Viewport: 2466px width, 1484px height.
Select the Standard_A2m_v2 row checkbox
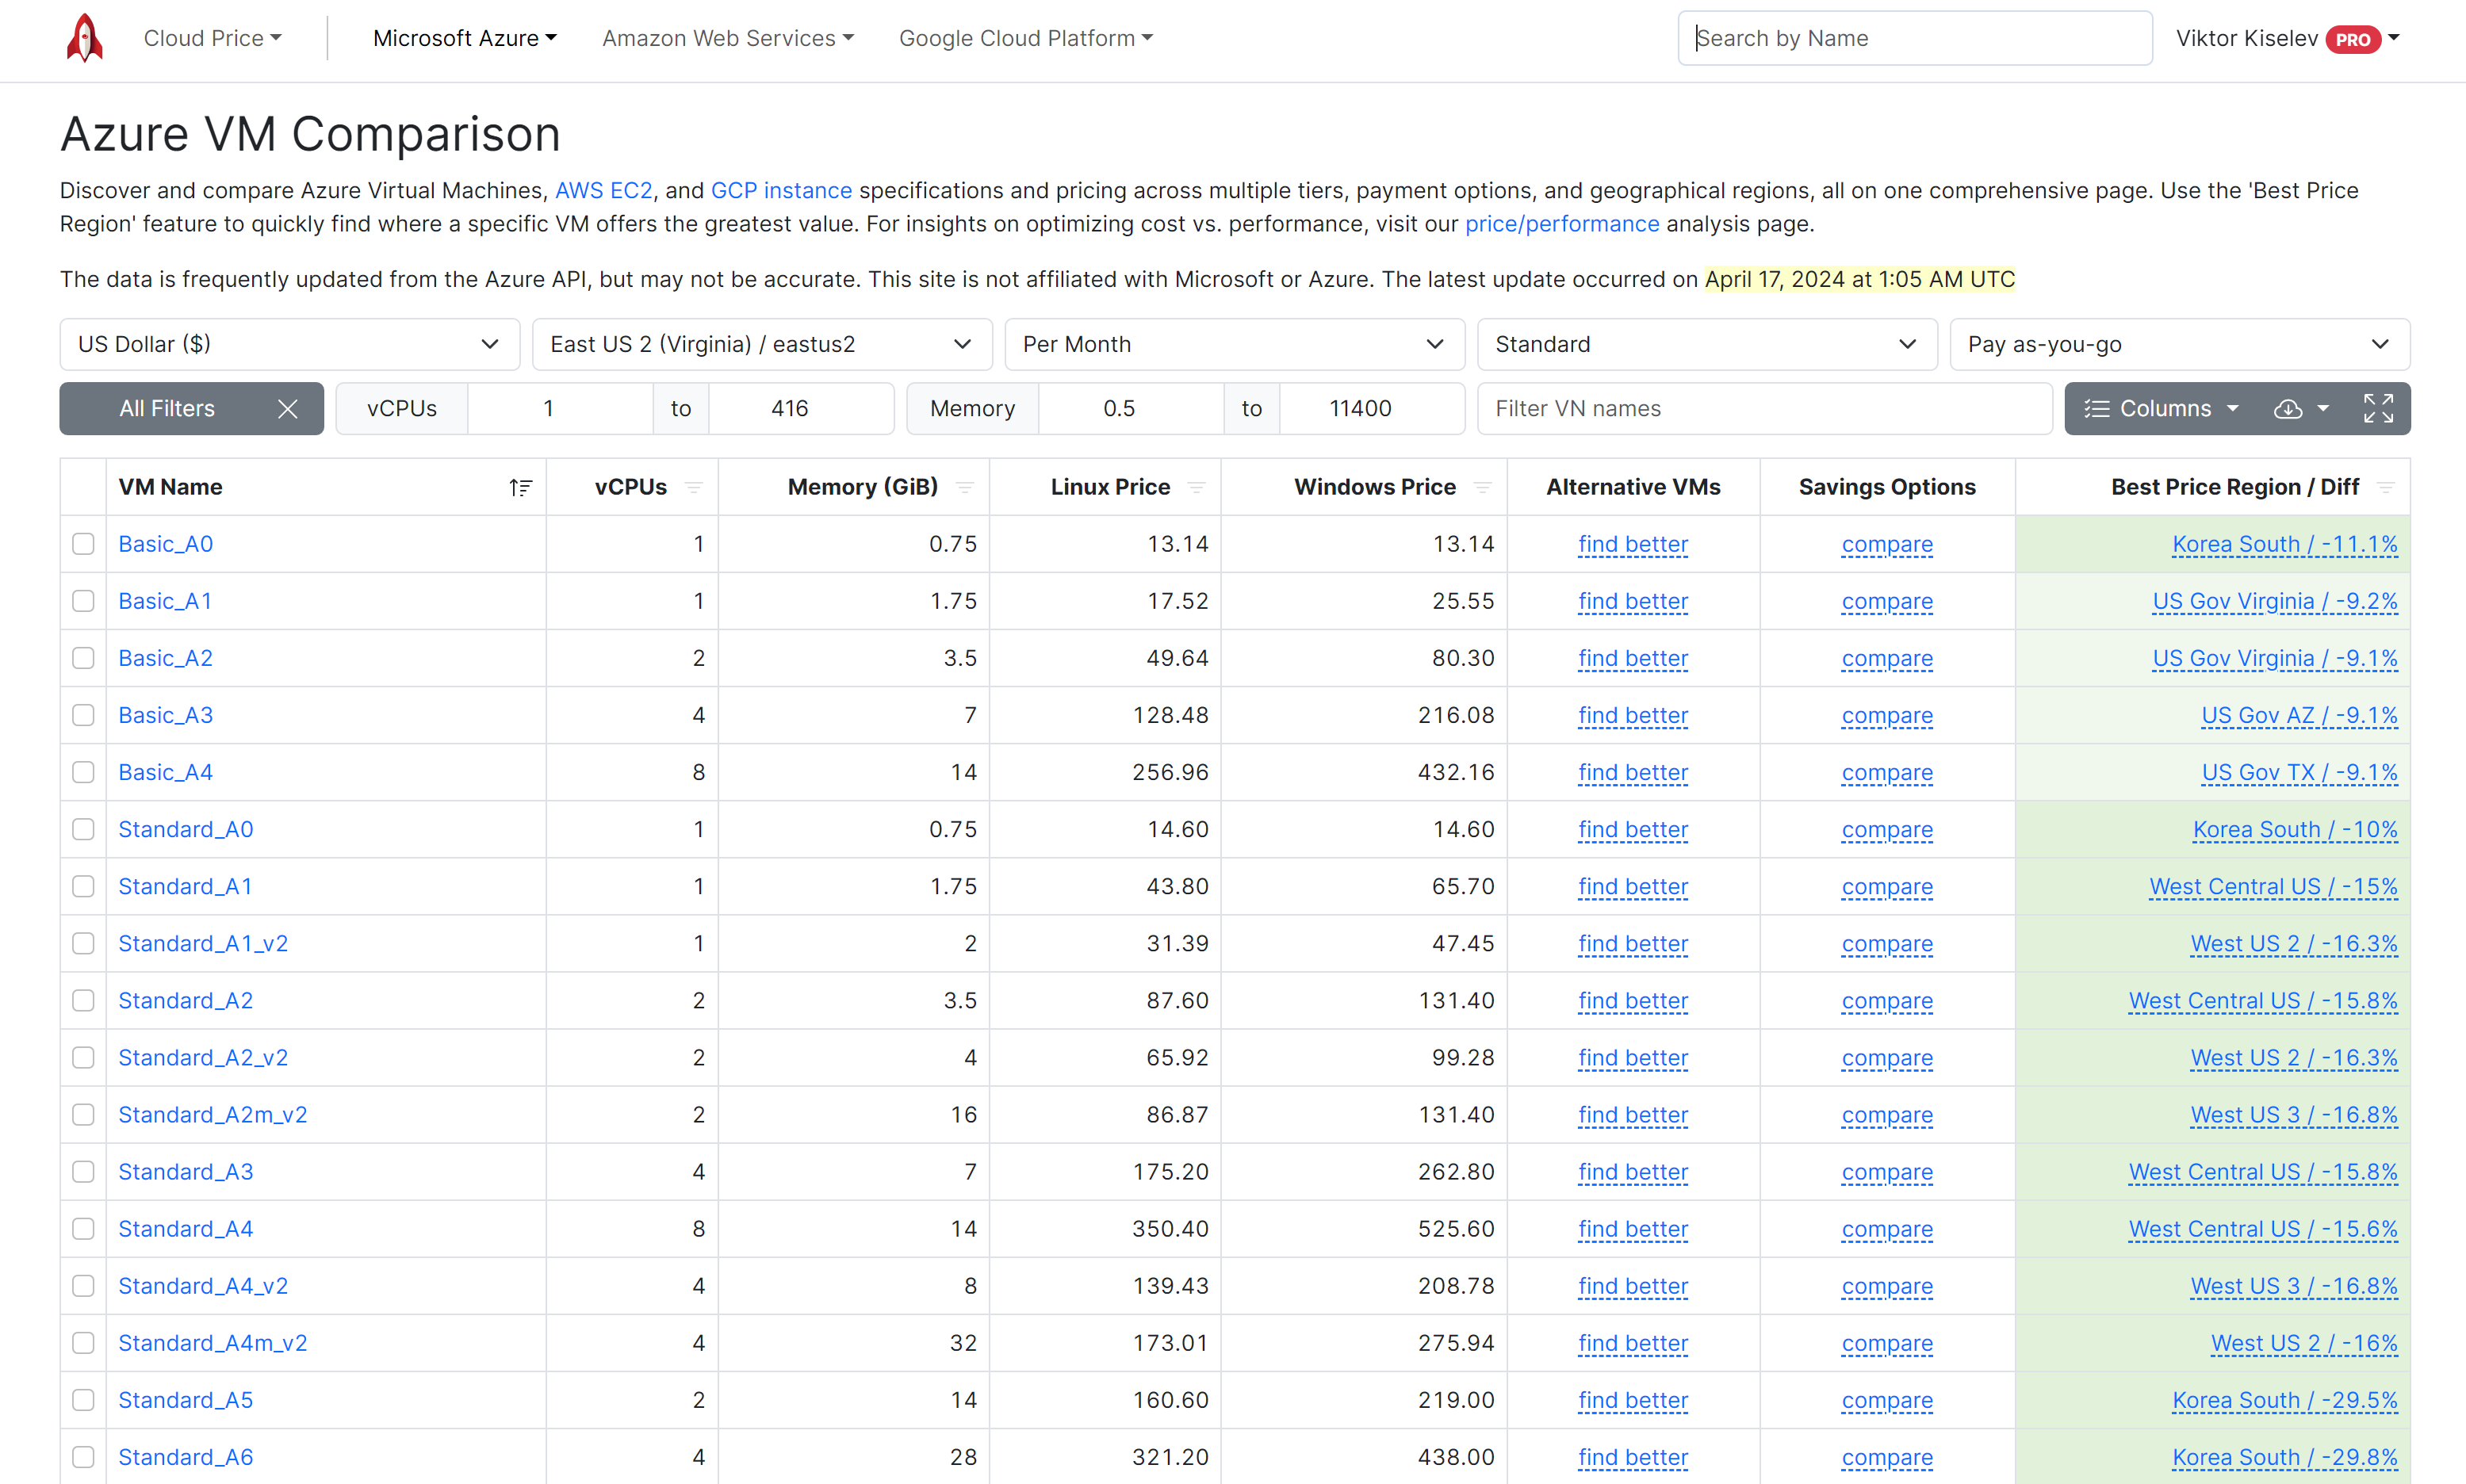click(x=83, y=1114)
